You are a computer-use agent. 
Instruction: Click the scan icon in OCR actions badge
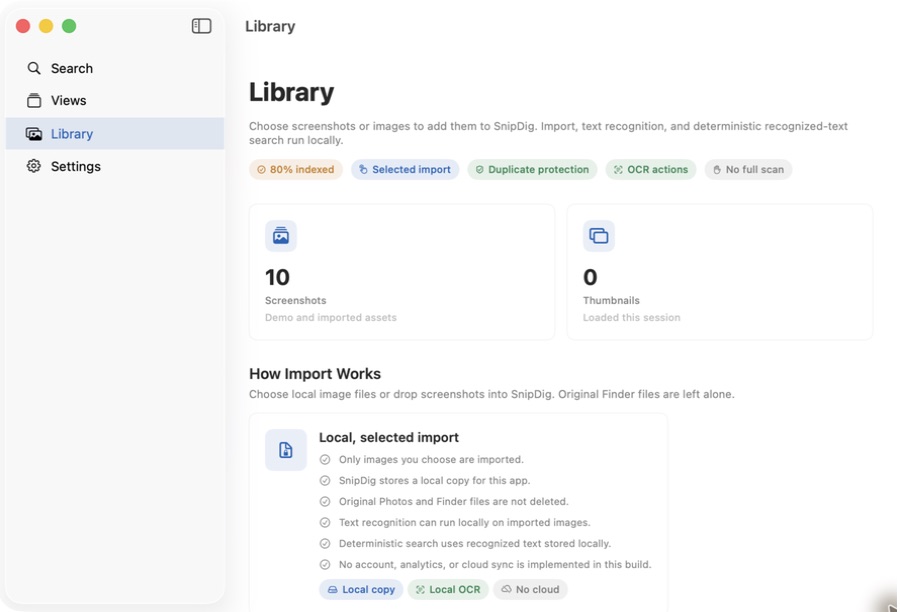tap(618, 169)
